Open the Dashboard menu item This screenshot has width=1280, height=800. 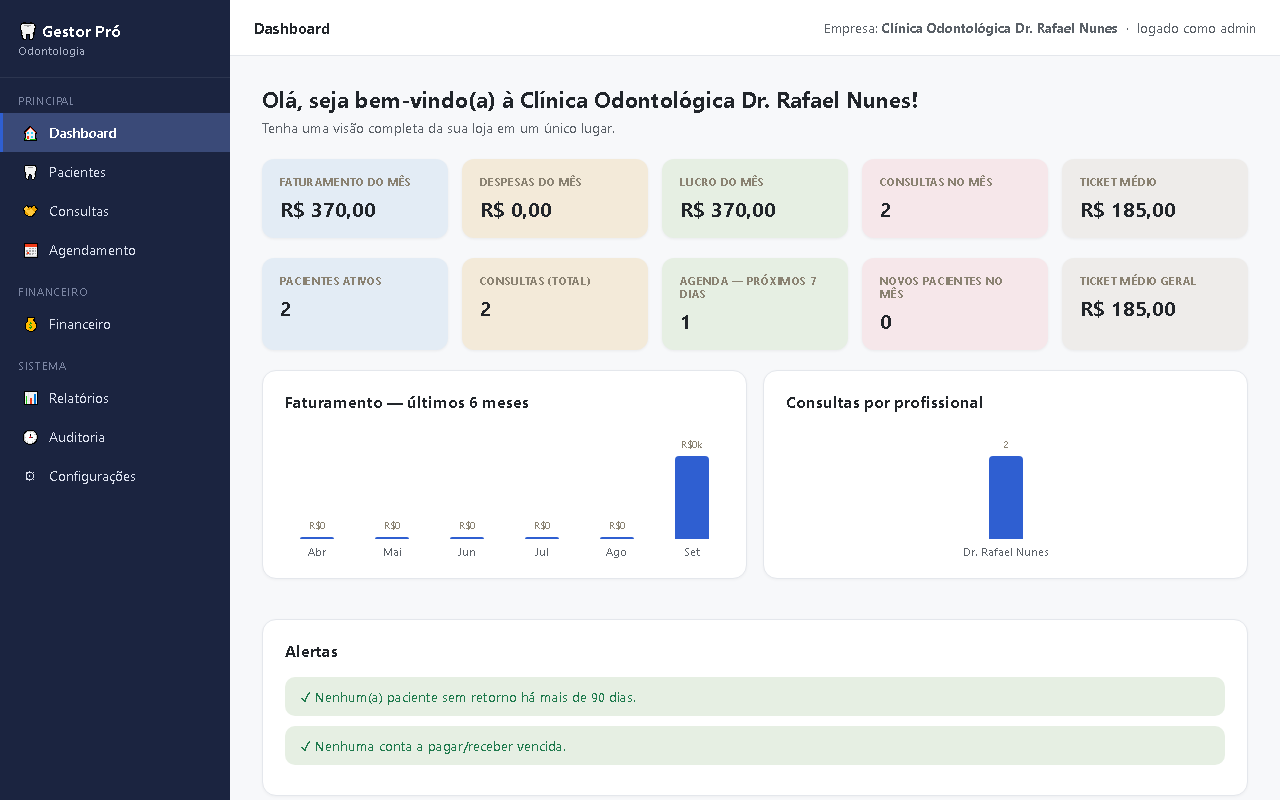point(115,133)
